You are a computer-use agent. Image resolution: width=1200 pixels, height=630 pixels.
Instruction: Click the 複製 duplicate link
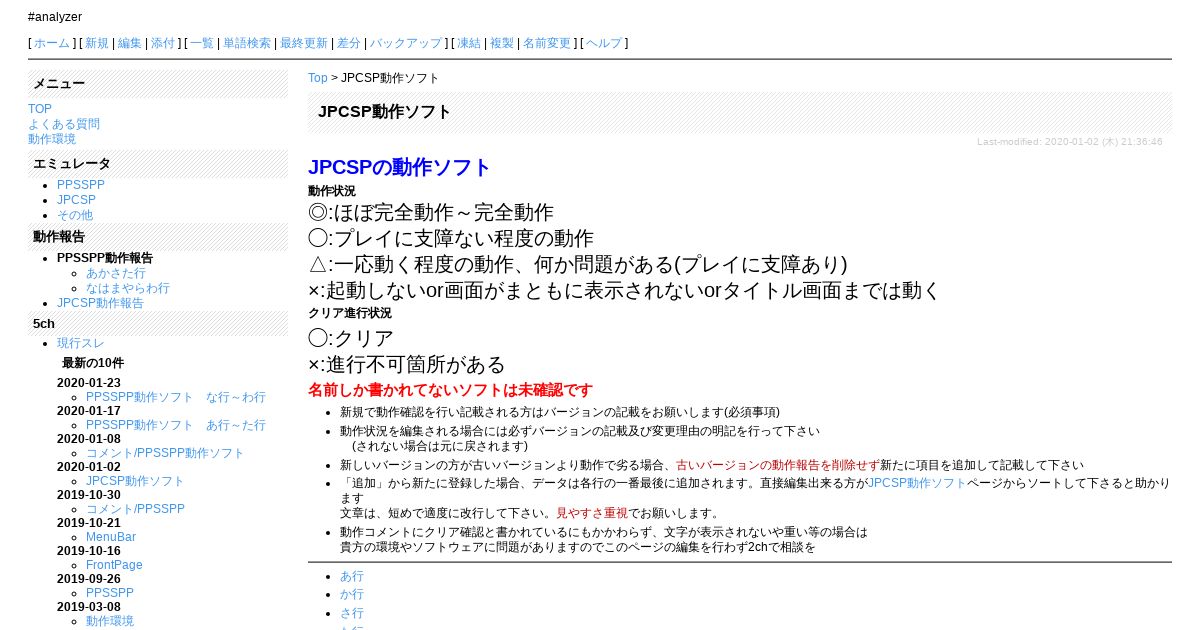pos(502,43)
